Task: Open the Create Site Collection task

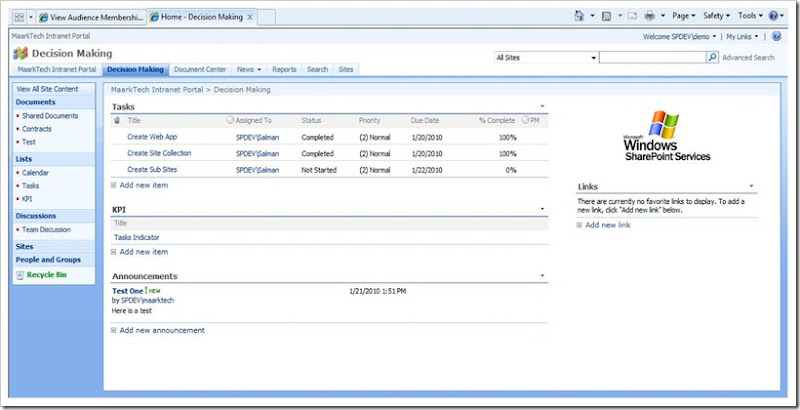Action: coord(159,153)
